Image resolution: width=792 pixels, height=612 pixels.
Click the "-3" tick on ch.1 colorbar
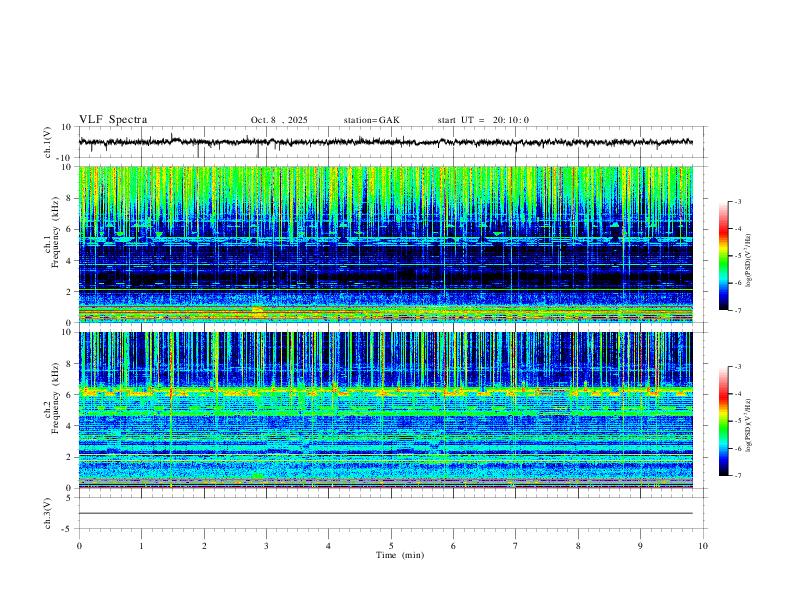tap(737, 201)
